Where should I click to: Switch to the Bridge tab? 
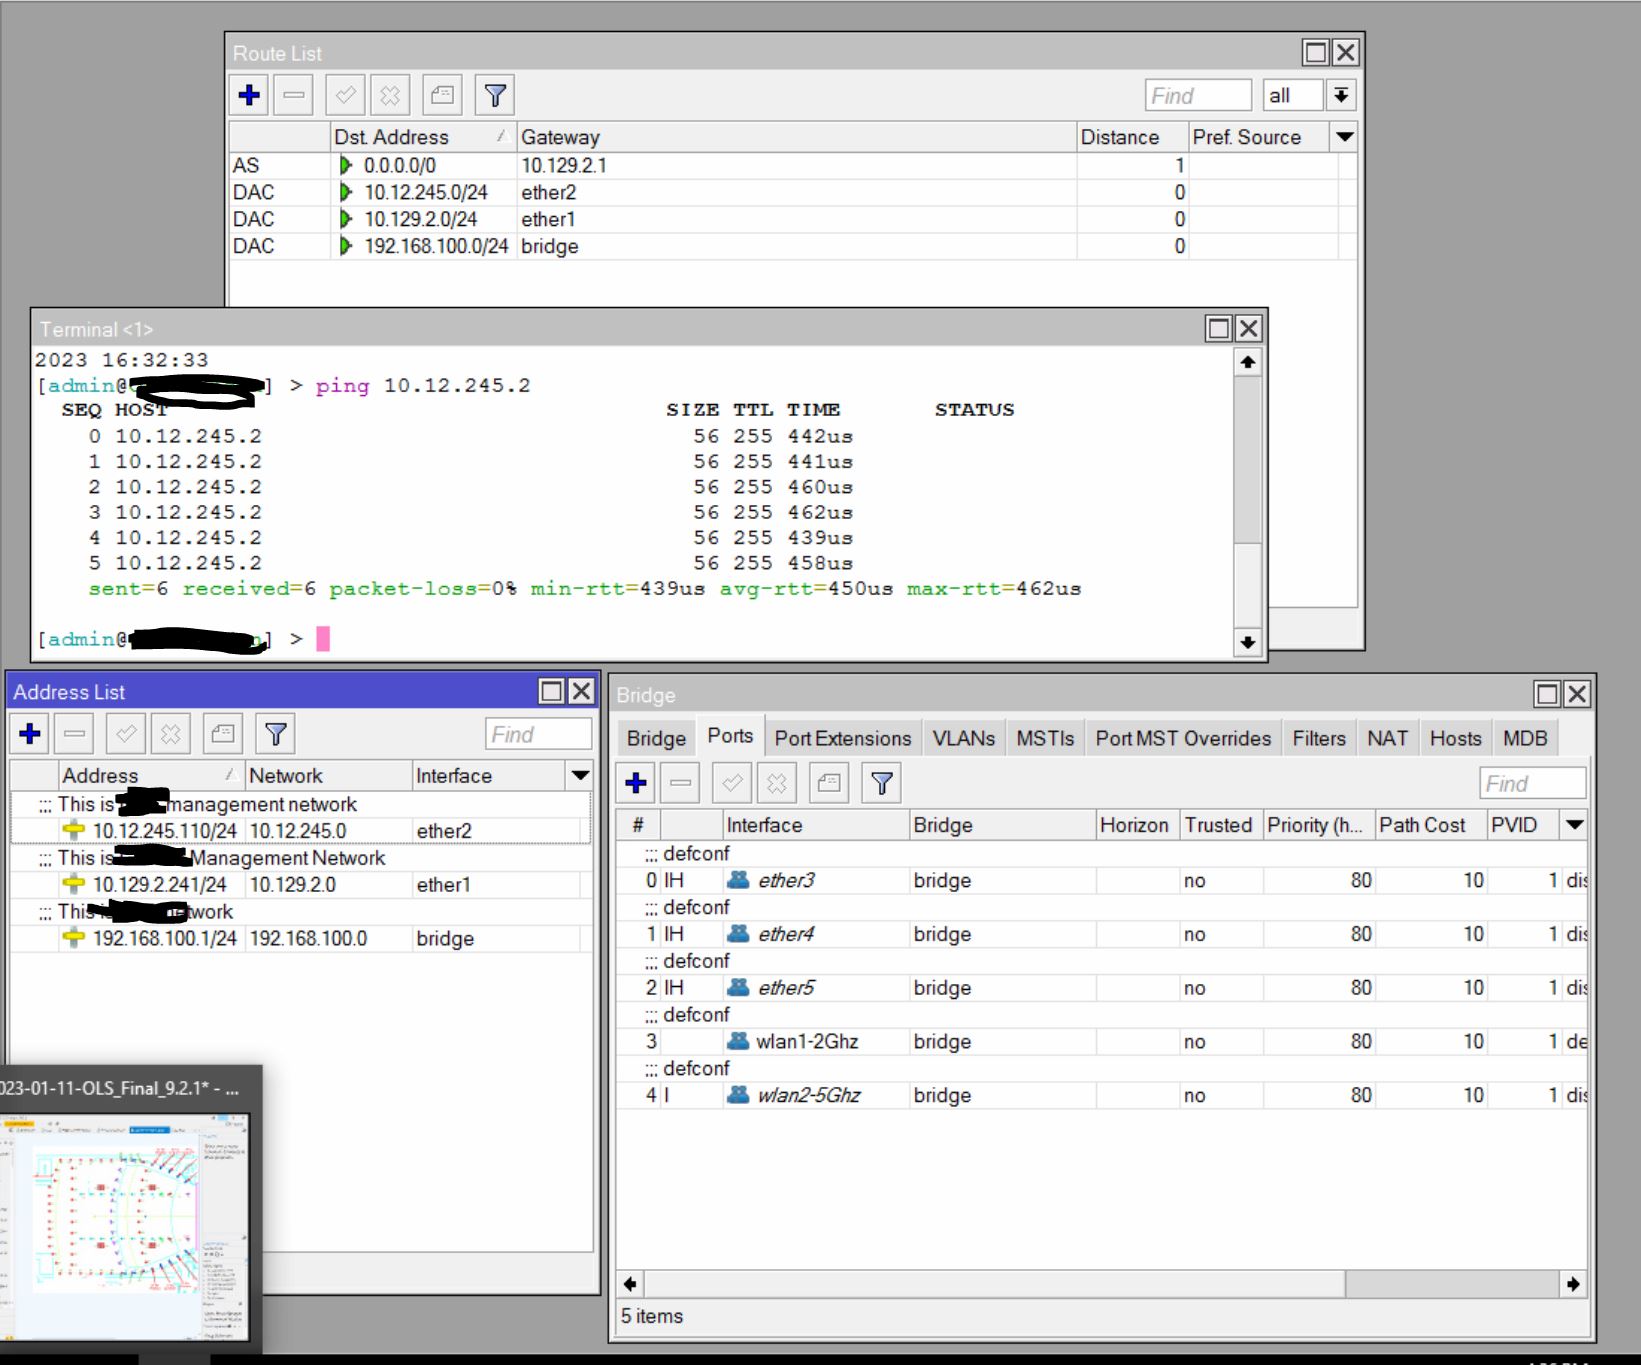[655, 738]
